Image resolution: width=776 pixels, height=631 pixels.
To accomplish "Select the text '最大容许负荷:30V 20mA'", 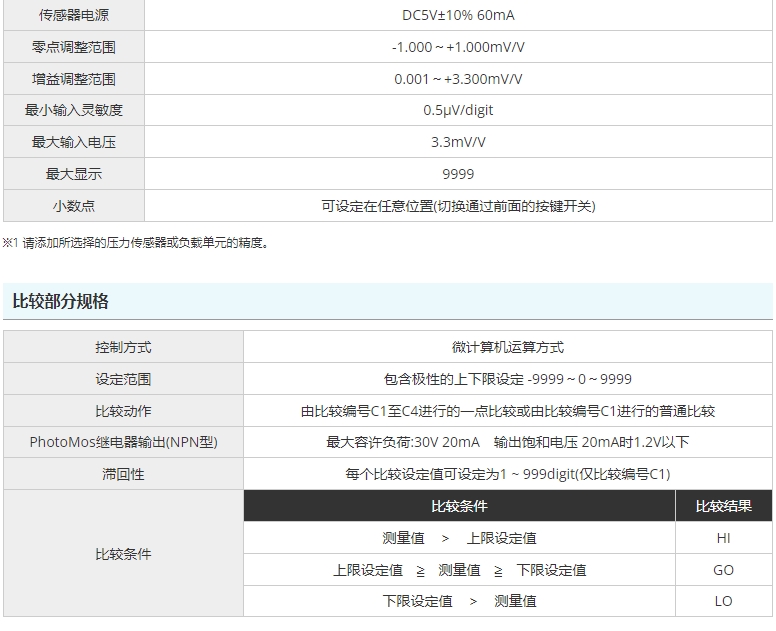I will click(403, 442).
